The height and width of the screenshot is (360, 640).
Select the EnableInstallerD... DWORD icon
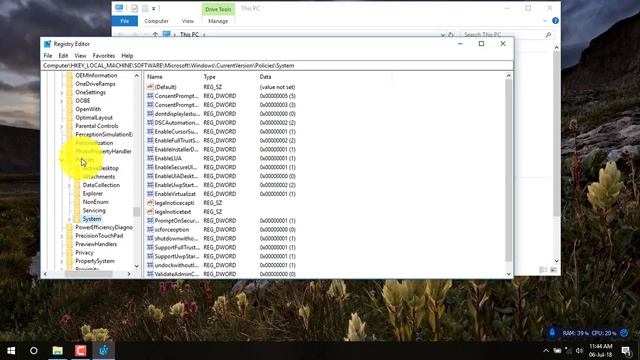tap(150, 149)
